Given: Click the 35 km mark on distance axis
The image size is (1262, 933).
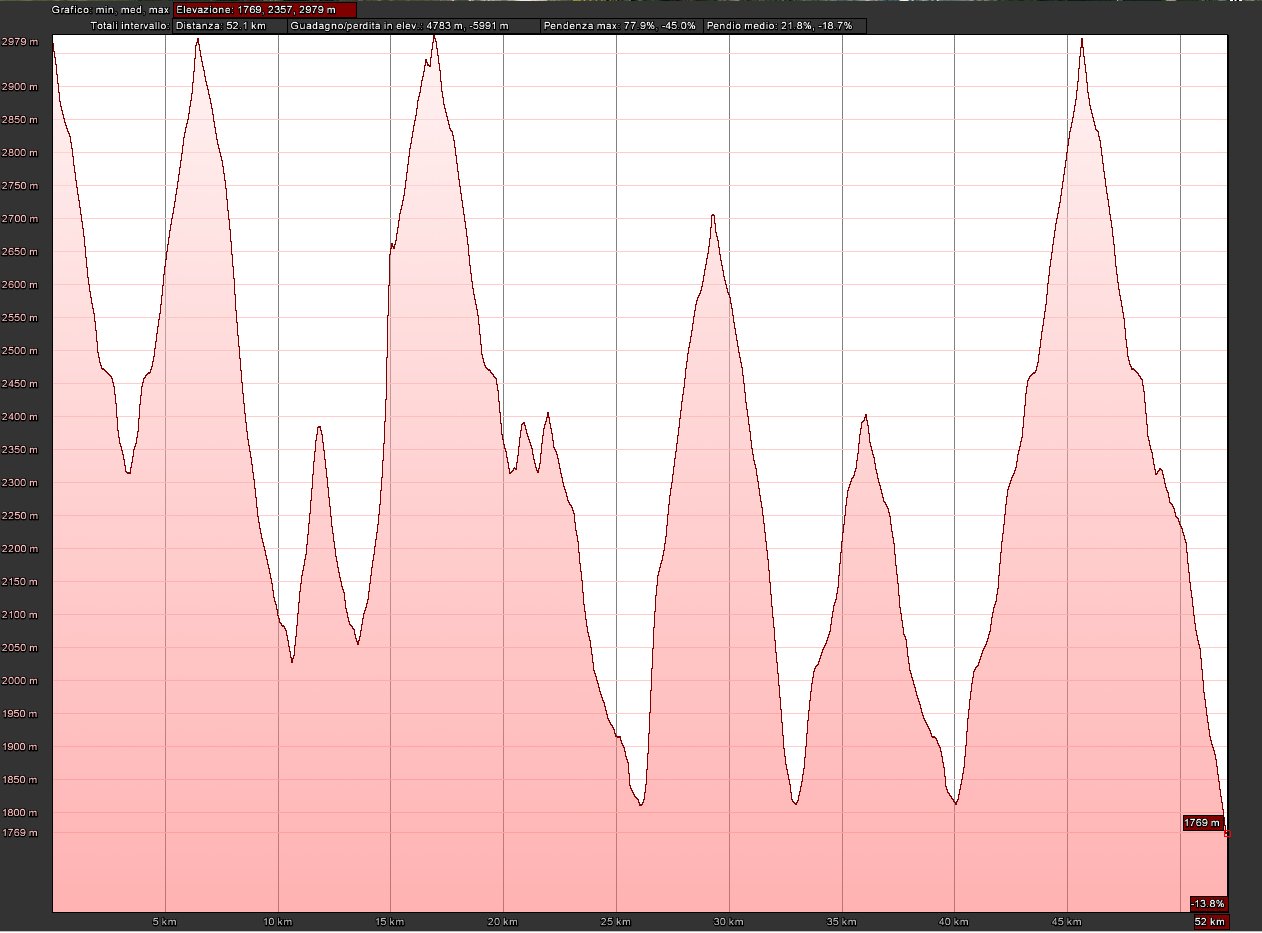Looking at the screenshot, I should click(x=842, y=921).
